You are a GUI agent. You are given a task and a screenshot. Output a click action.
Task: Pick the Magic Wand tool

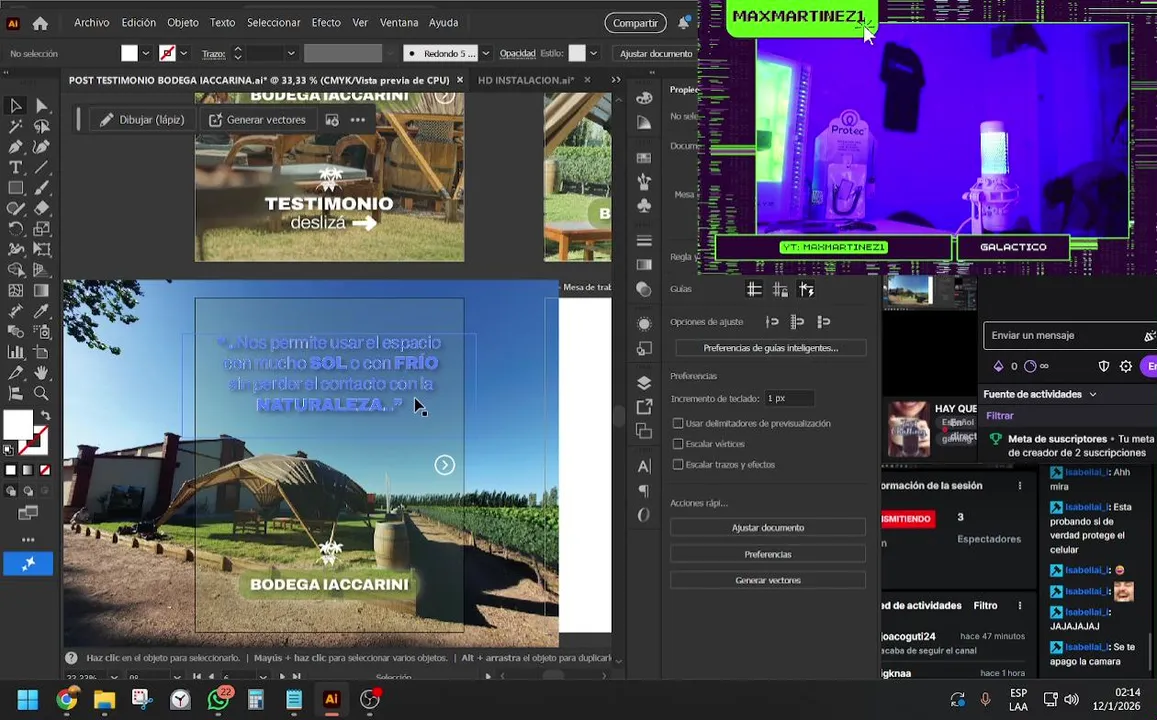point(15,126)
